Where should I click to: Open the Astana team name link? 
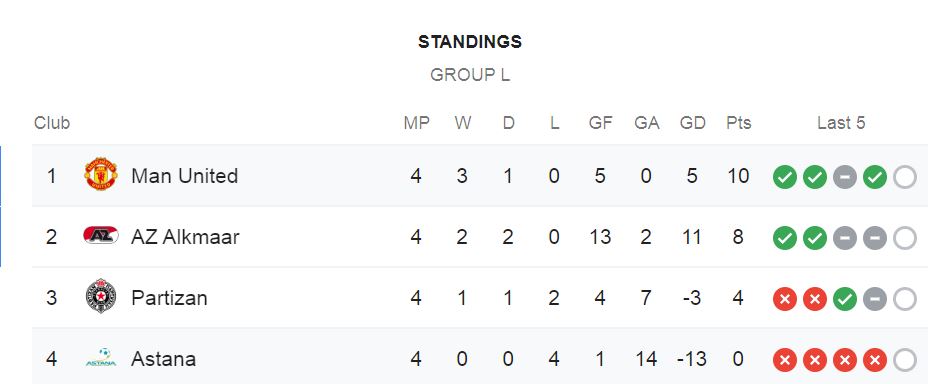[163, 359]
